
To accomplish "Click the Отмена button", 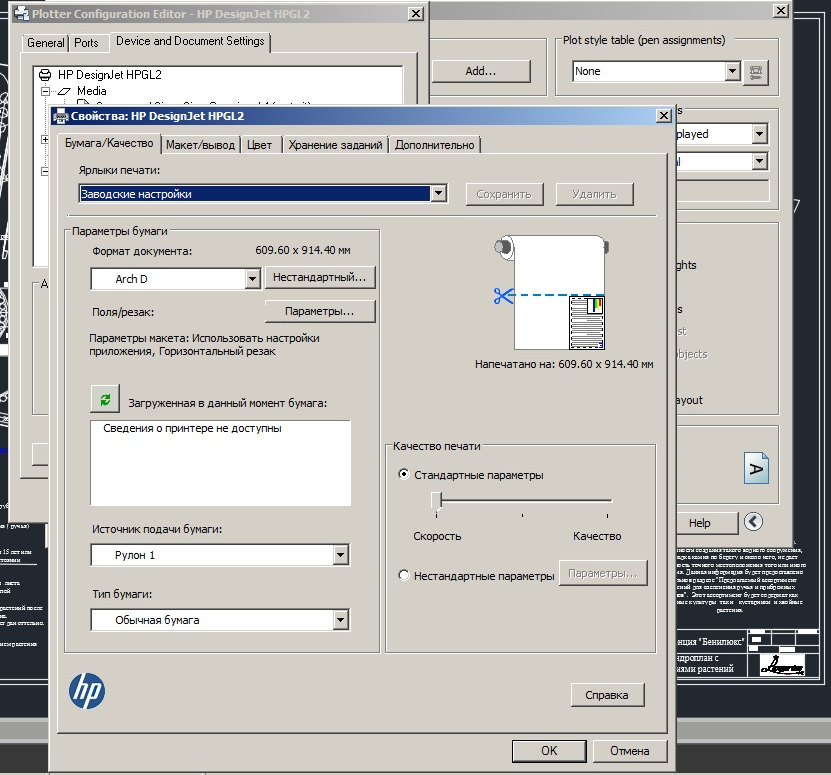I will pyautogui.click(x=630, y=751).
